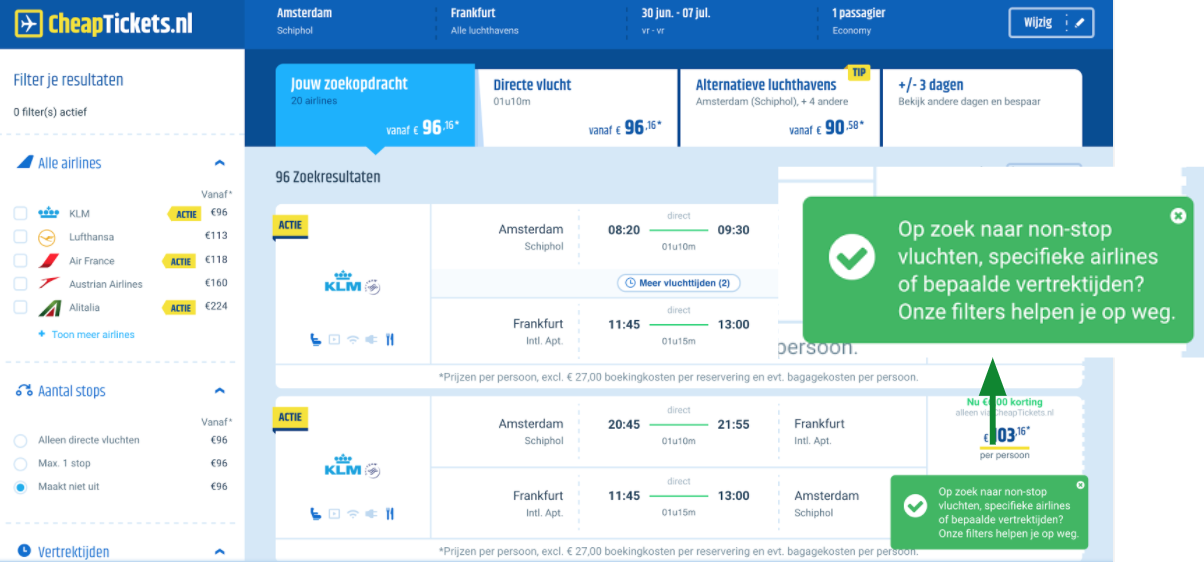Click the pencil edit icon beside Wijzig
Screen dimensions: 1204x562
click(x=1079, y=23)
